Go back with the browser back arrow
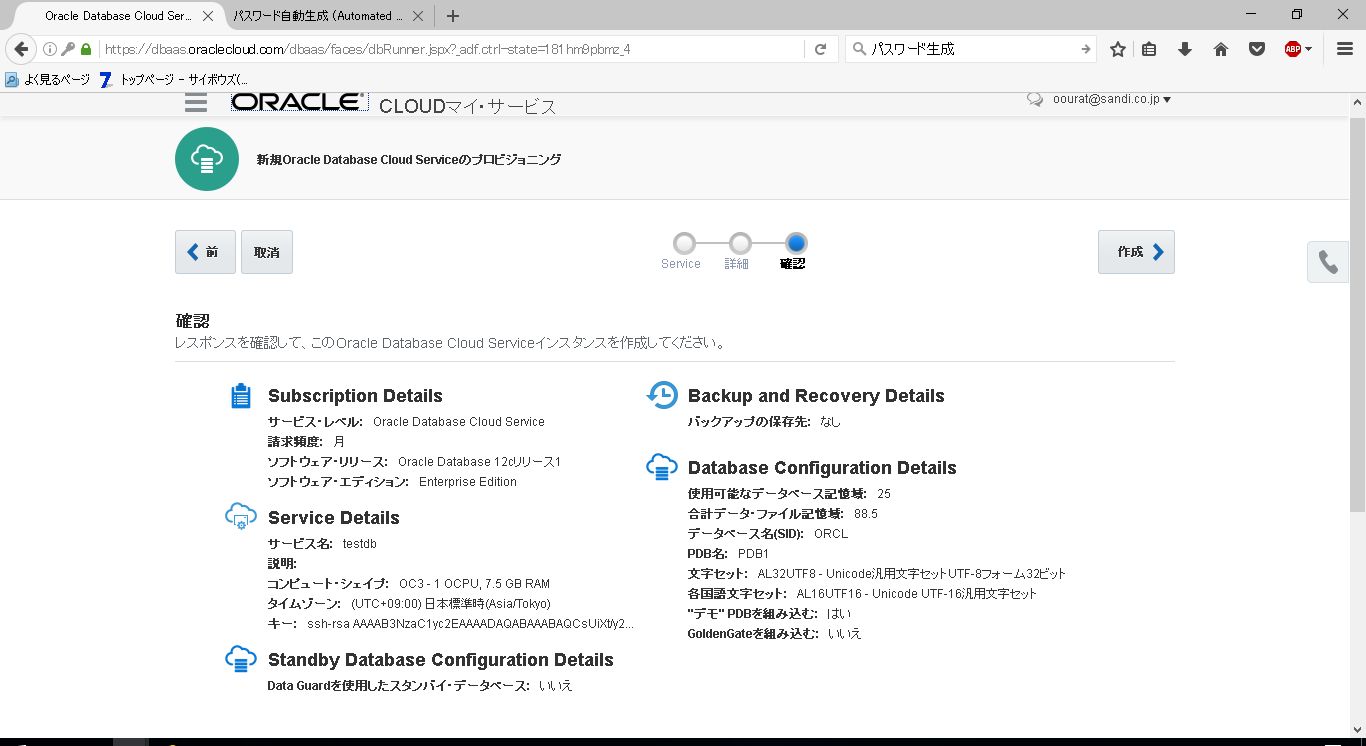 coord(21,49)
